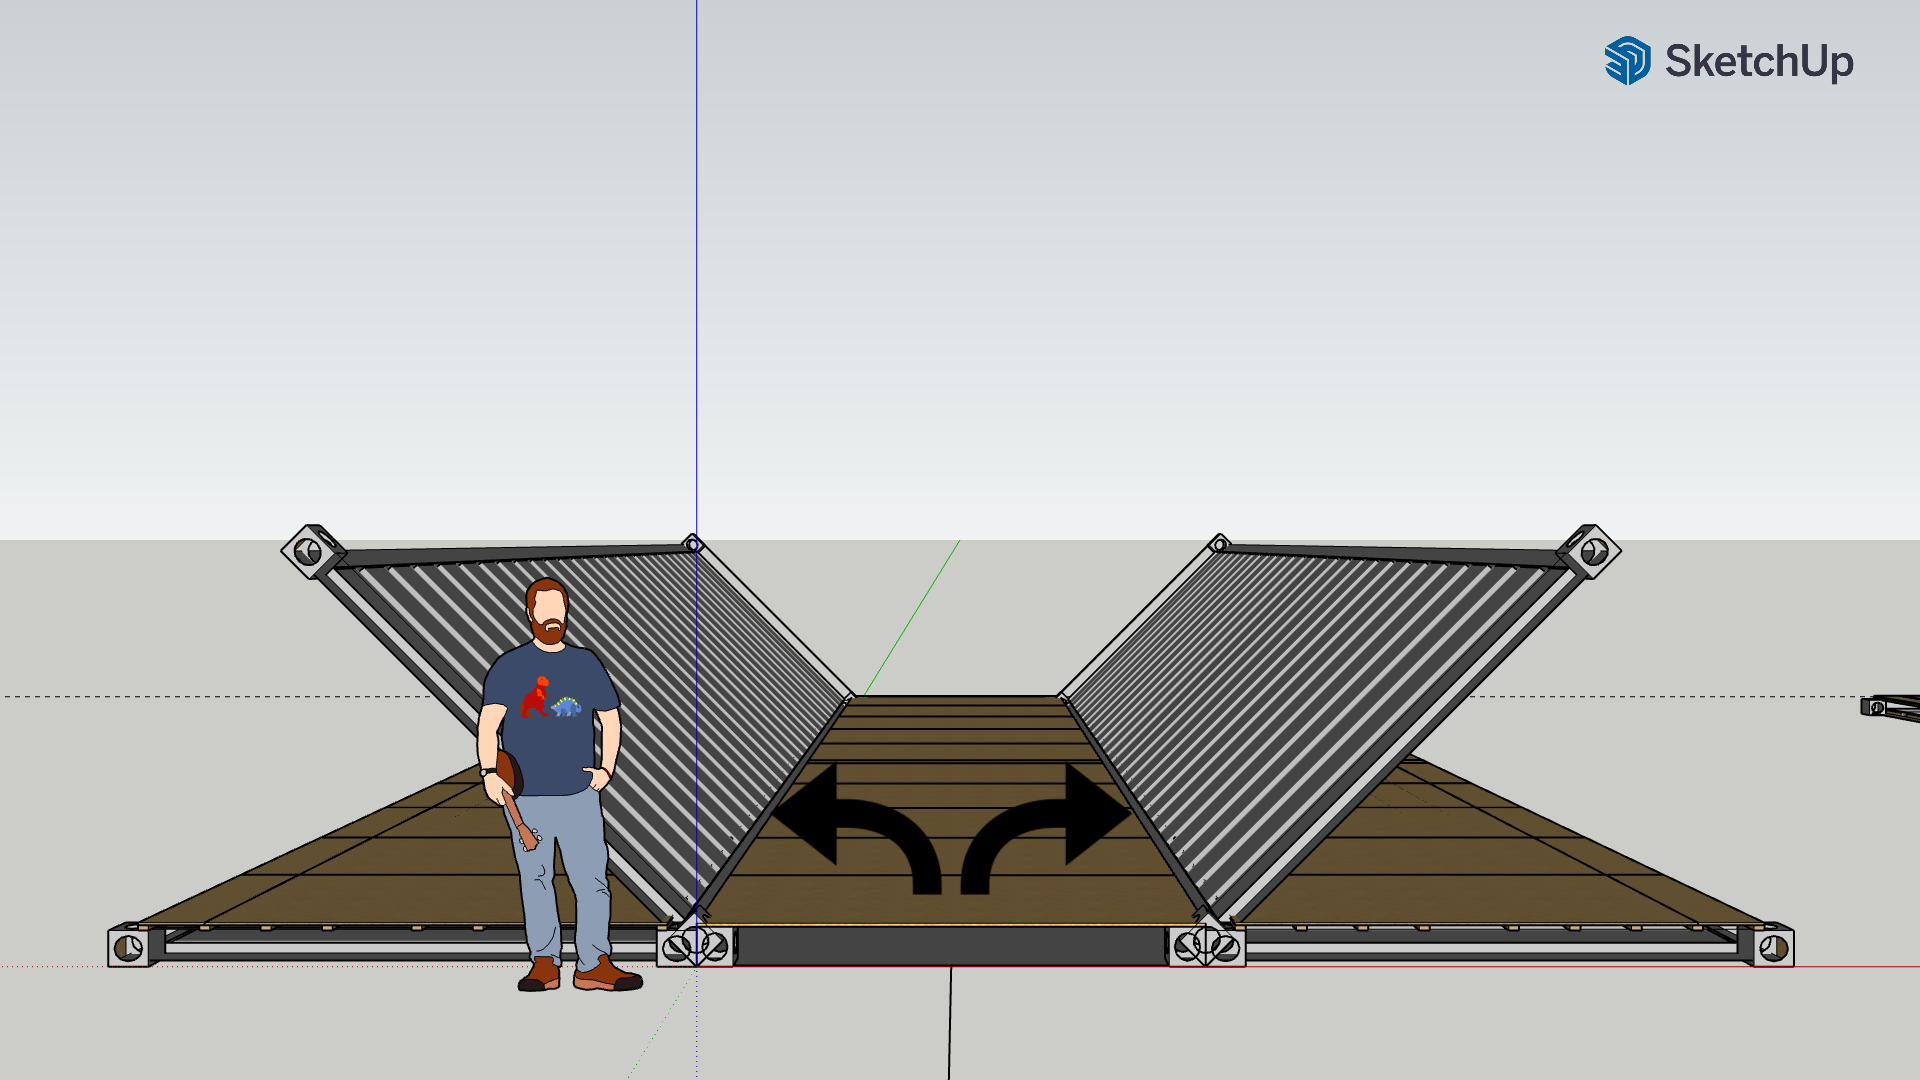
Task: Click the SketchUp logo icon
Action: tap(1627, 61)
